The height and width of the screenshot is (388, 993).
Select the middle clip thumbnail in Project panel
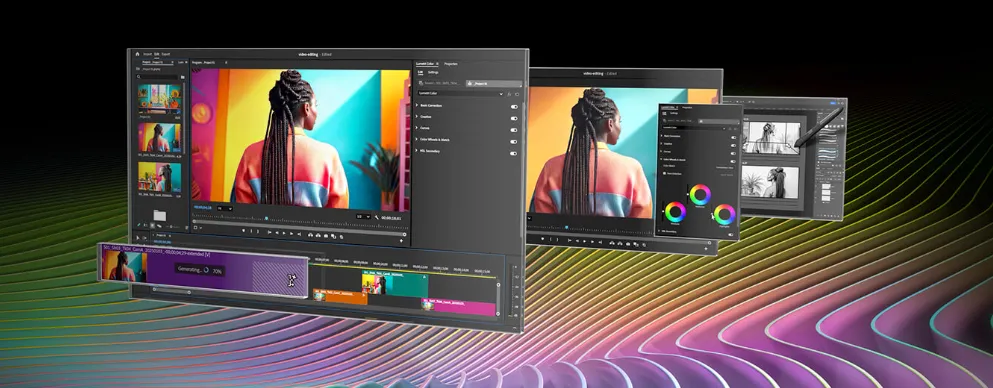tap(160, 137)
